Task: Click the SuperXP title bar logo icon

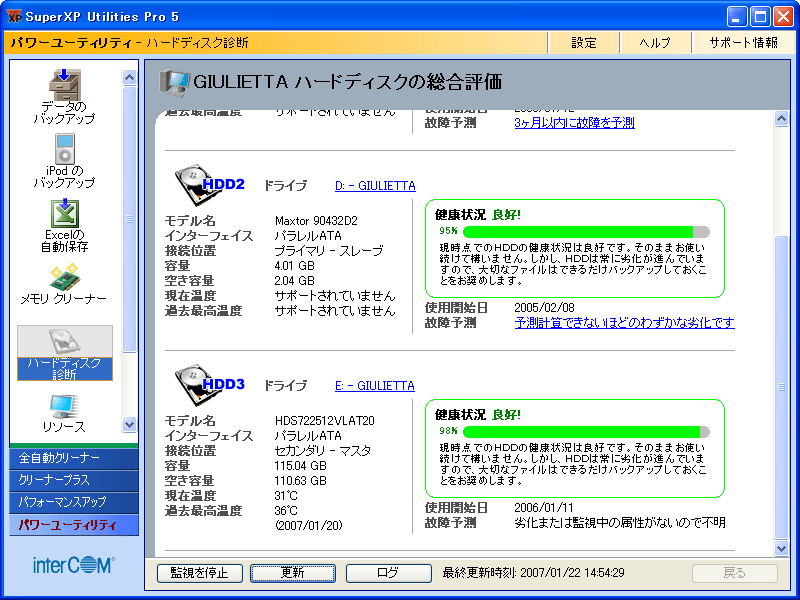Action: coord(14,16)
